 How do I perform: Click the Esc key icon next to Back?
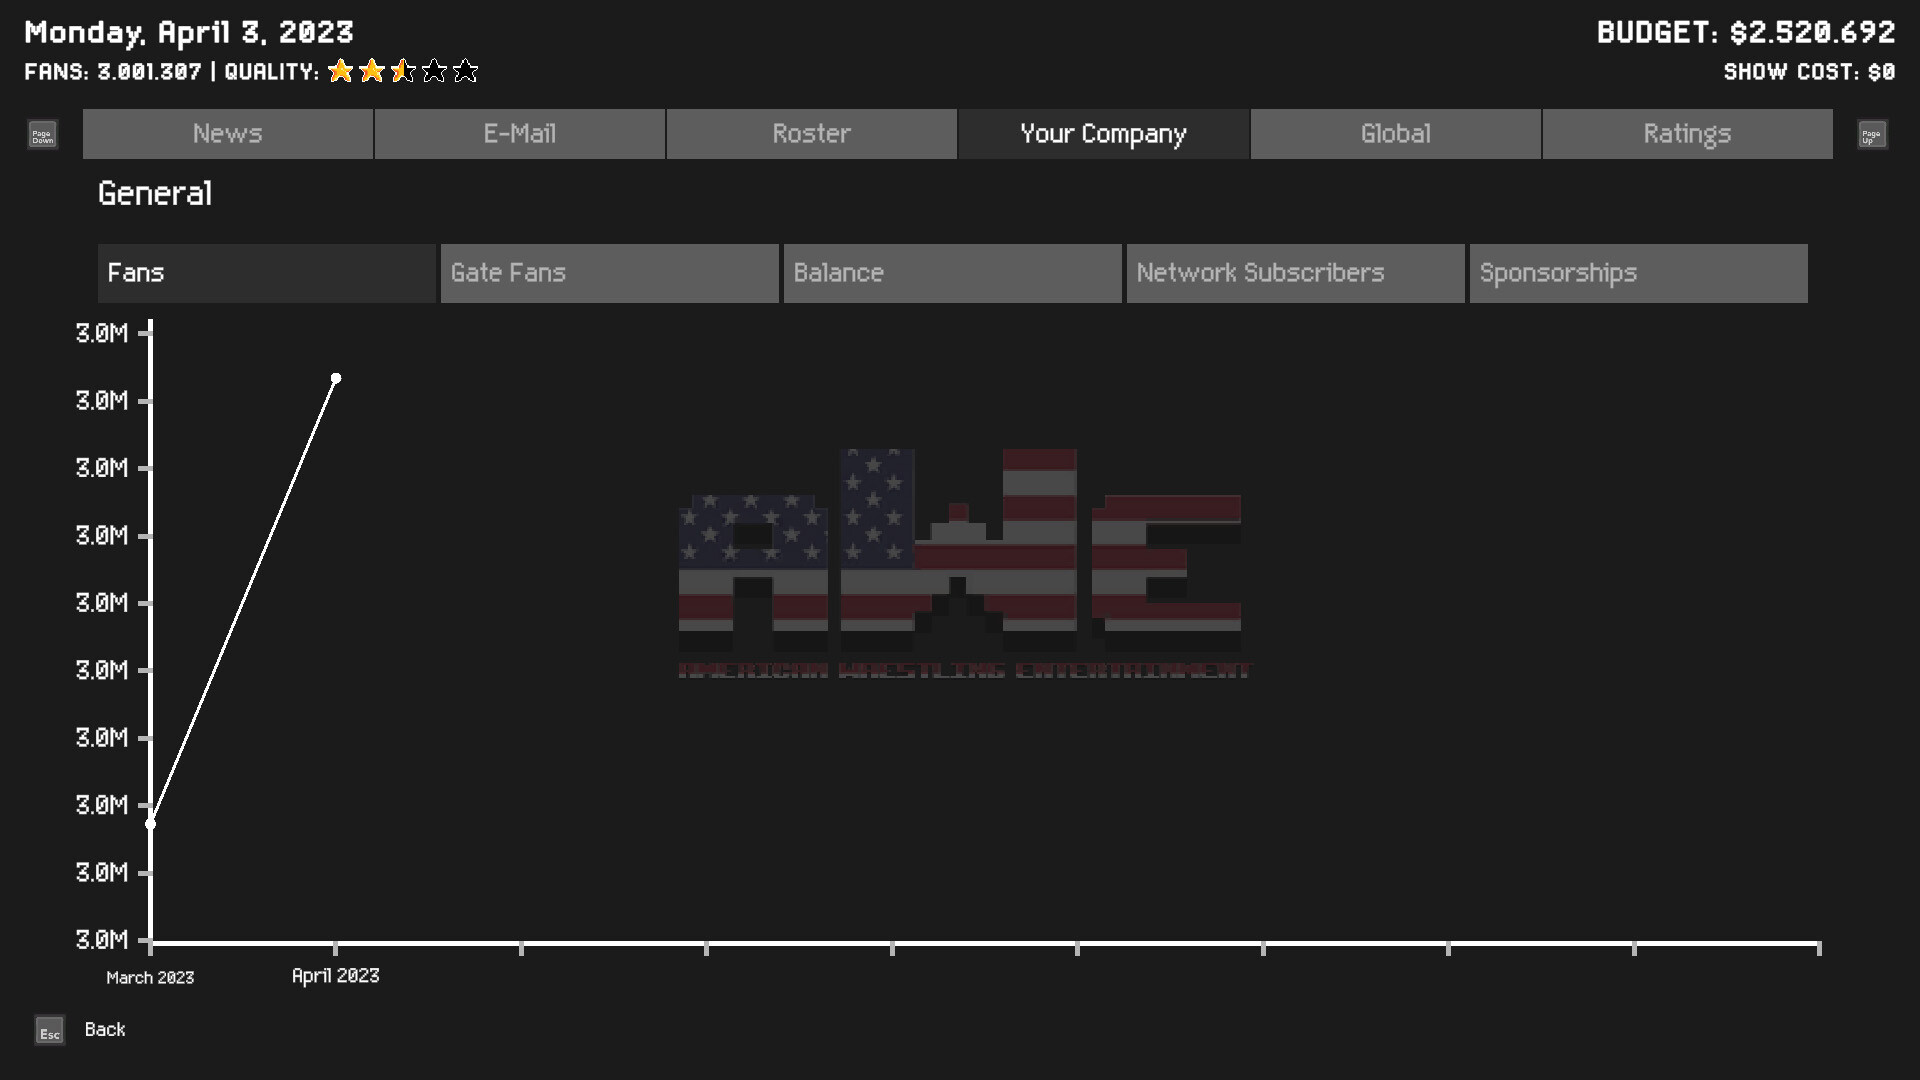click(50, 1030)
